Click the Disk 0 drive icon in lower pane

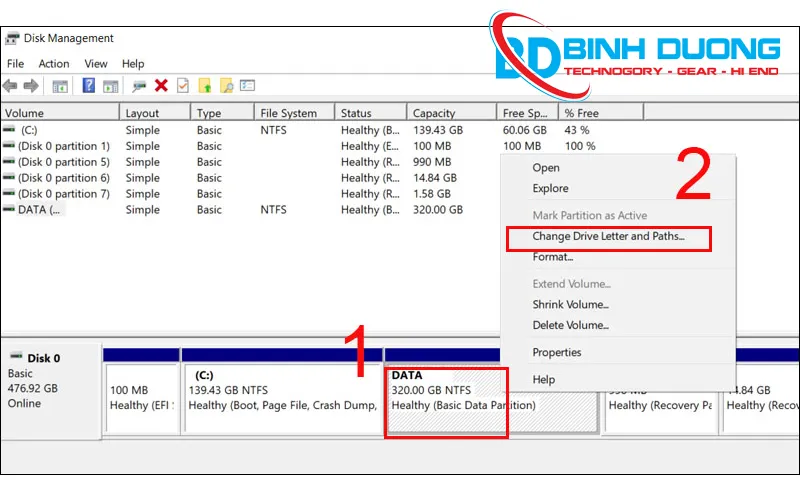tap(16, 356)
